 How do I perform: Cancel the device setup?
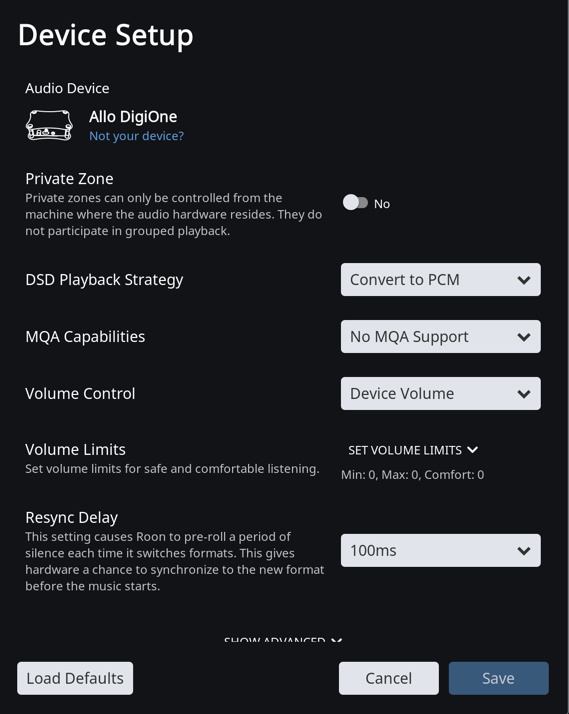[389, 678]
